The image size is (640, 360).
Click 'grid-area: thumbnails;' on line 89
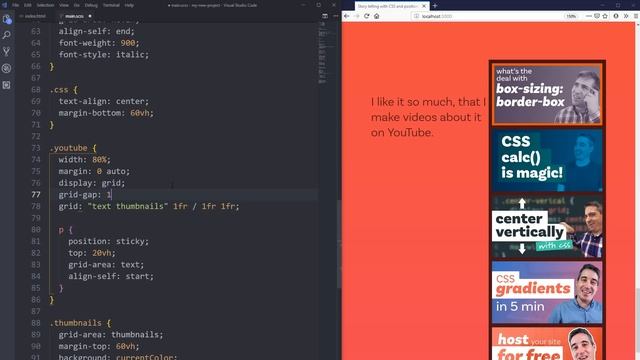(111, 335)
